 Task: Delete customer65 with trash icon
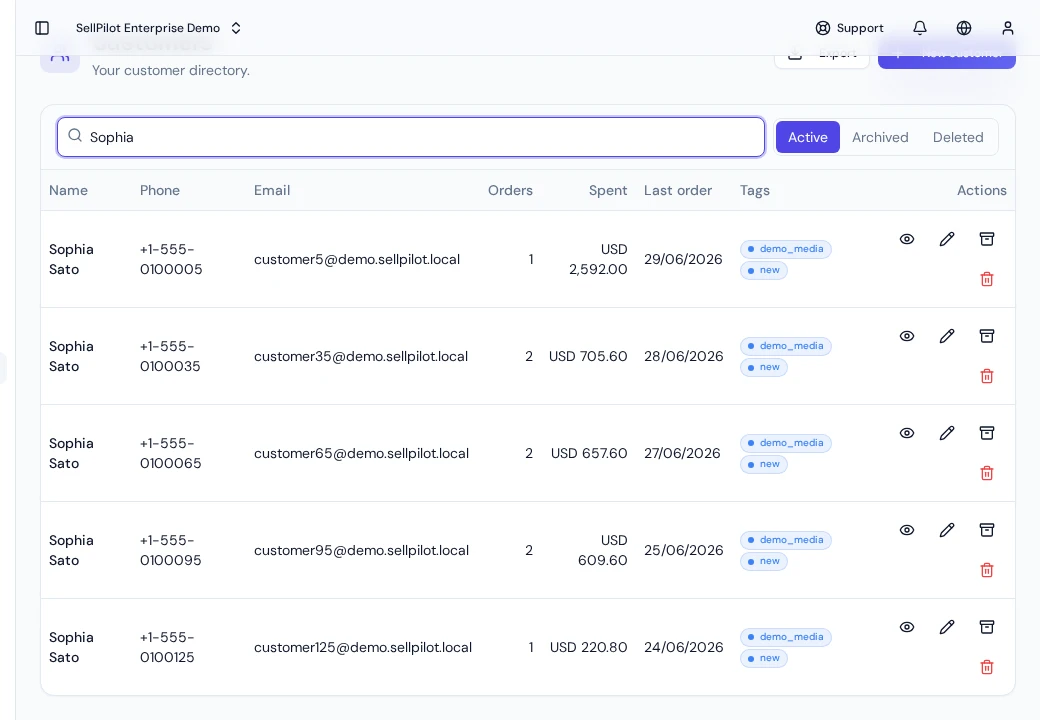987,473
